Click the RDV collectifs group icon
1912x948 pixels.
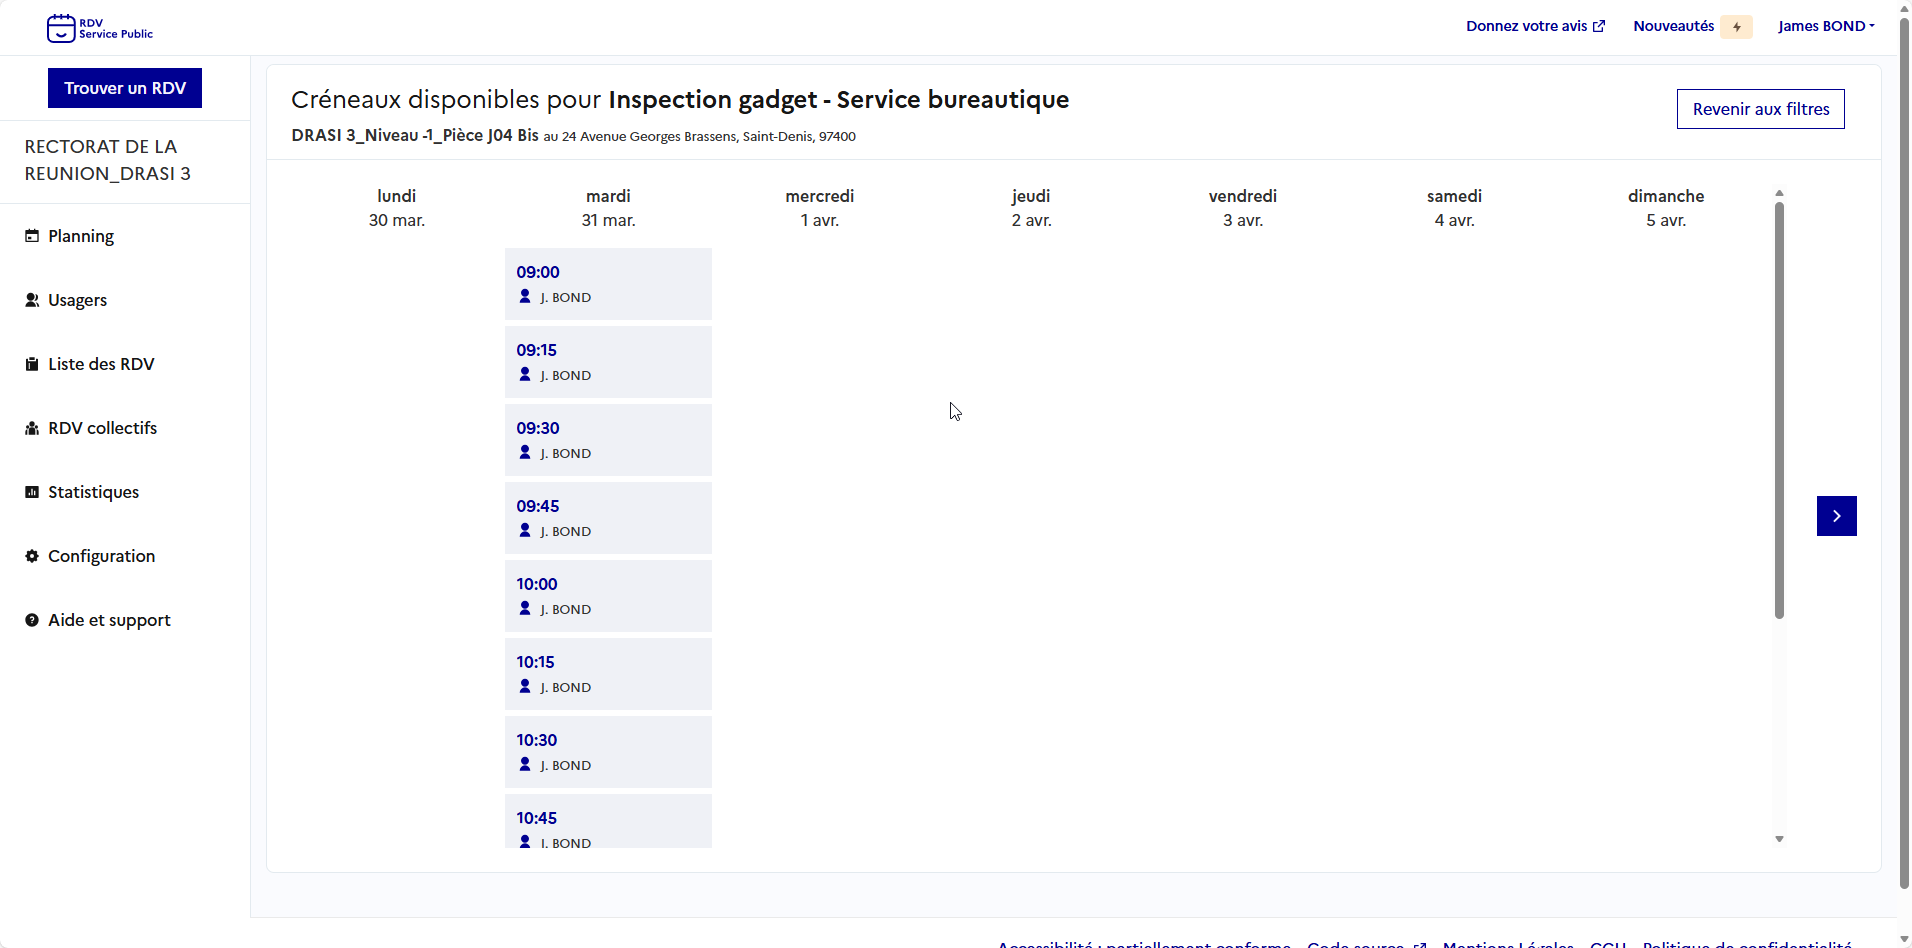coord(32,428)
